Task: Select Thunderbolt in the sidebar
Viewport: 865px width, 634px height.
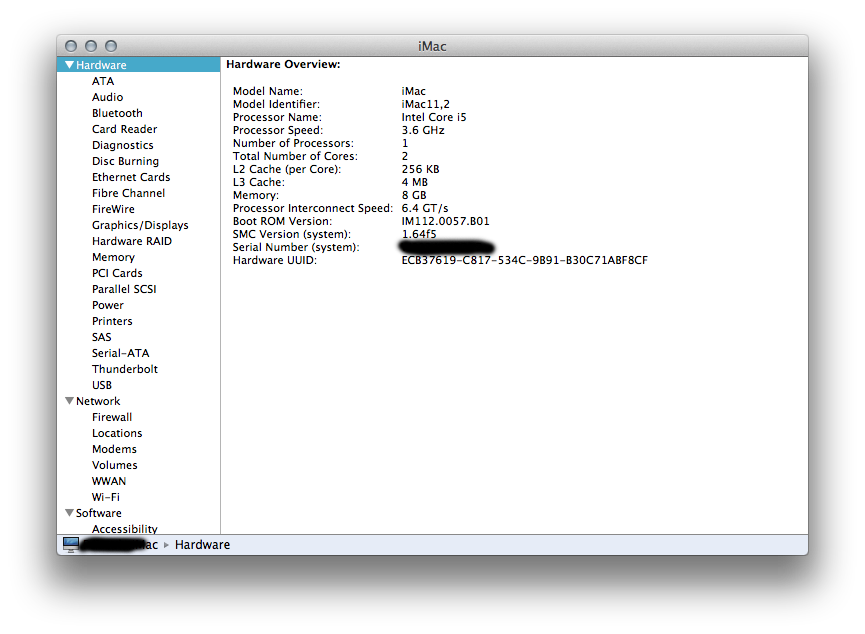Action: pyautogui.click(x=125, y=369)
